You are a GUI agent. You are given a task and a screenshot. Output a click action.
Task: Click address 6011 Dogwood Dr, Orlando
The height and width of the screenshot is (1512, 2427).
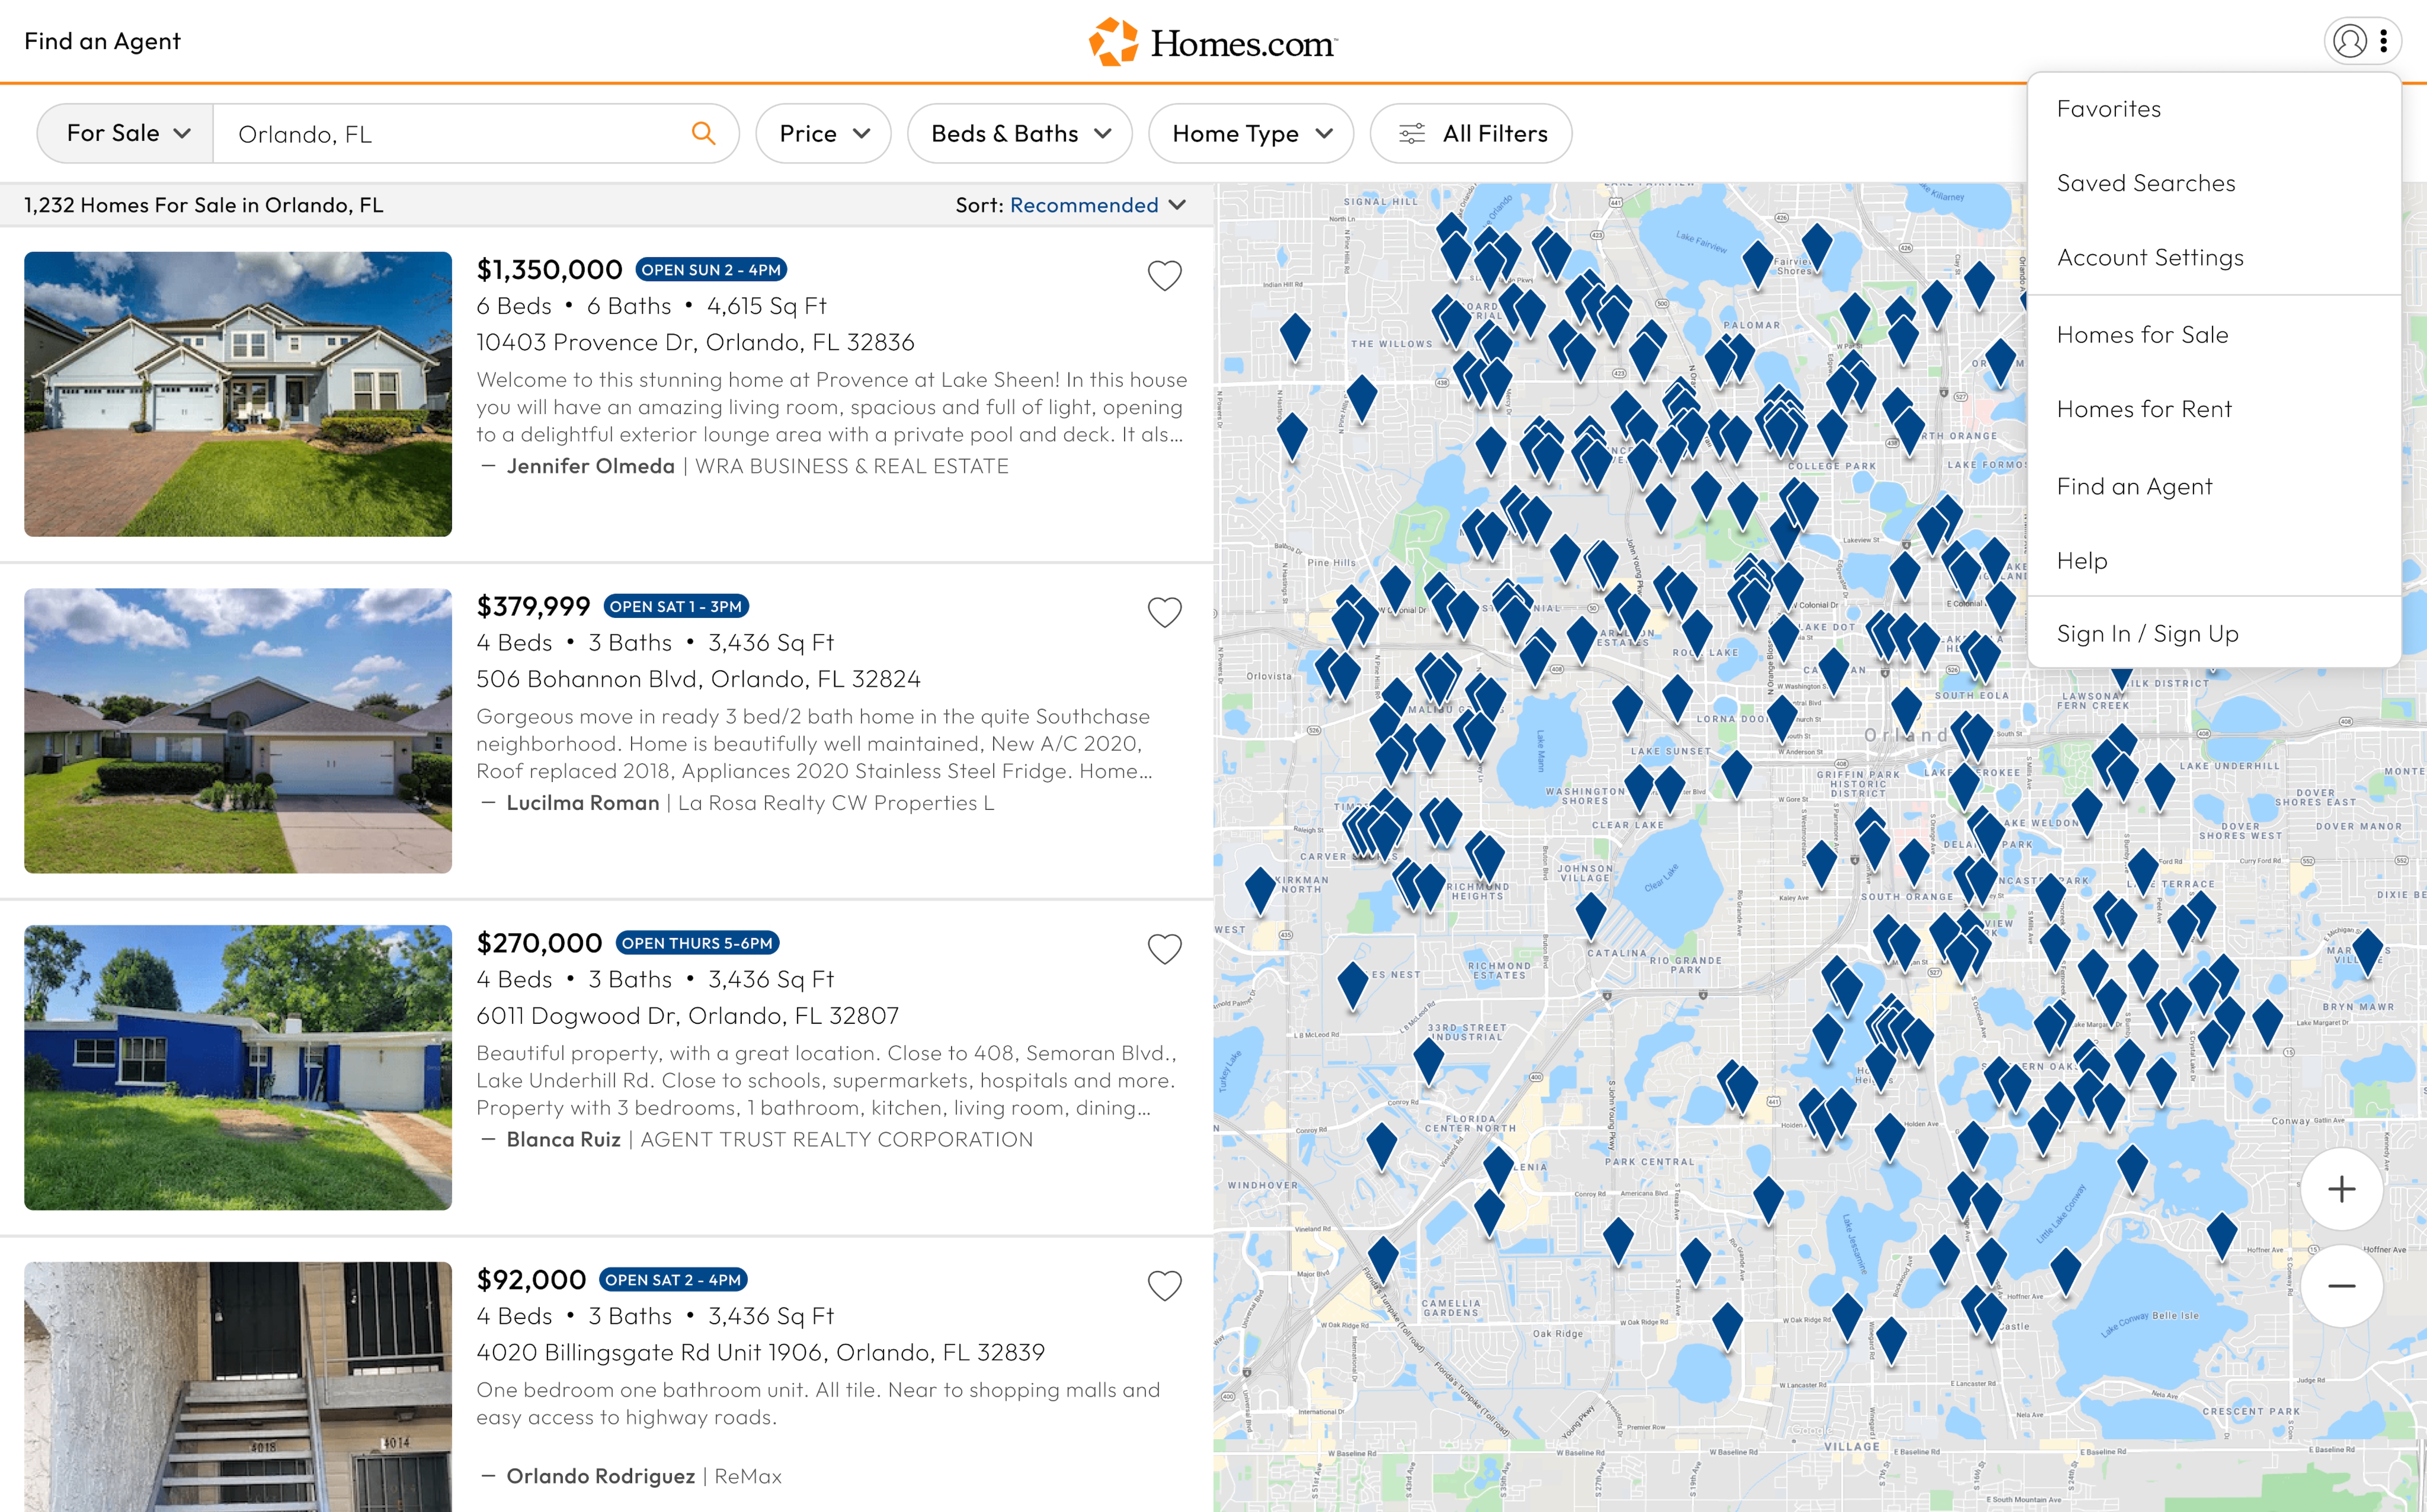tap(687, 1016)
